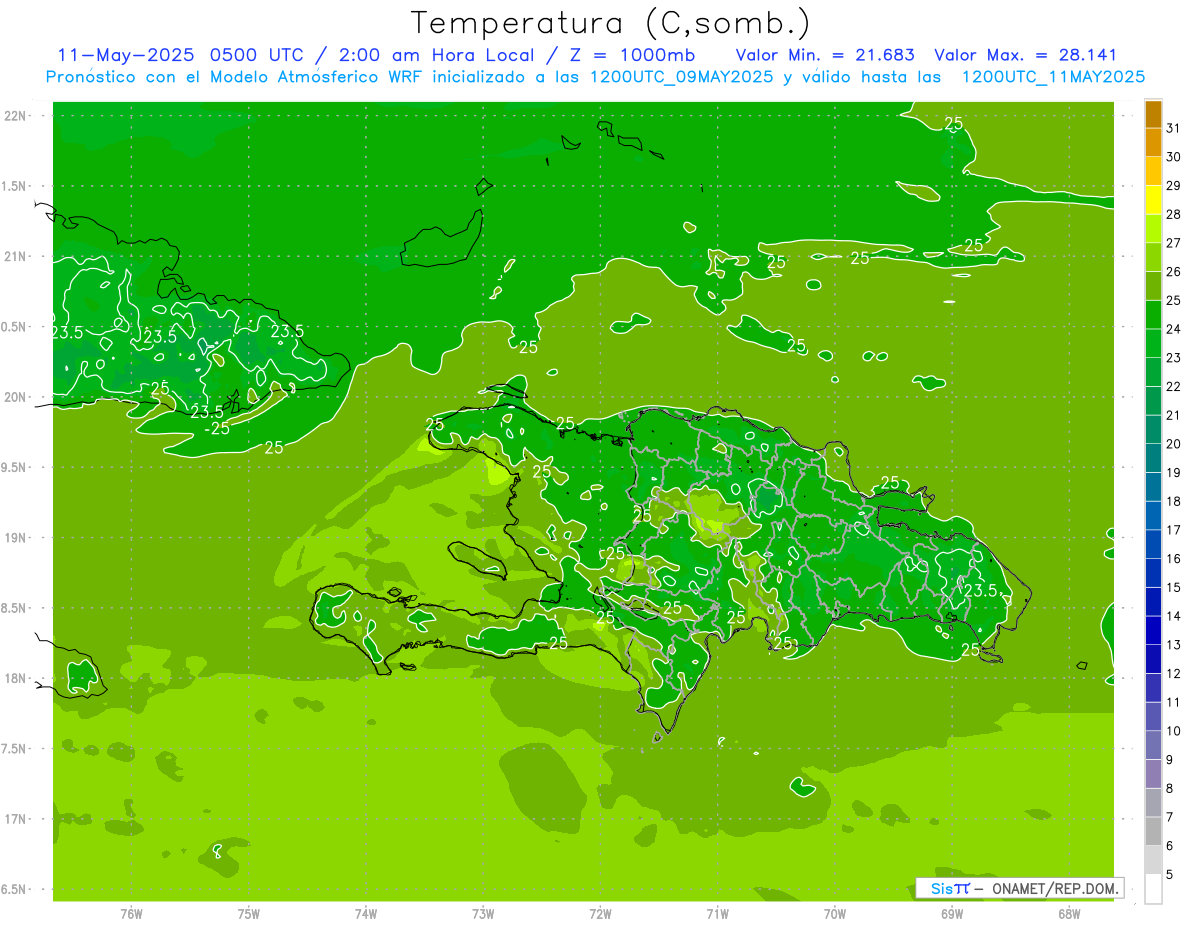Click the "68W" longitude axis label

click(1069, 914)
